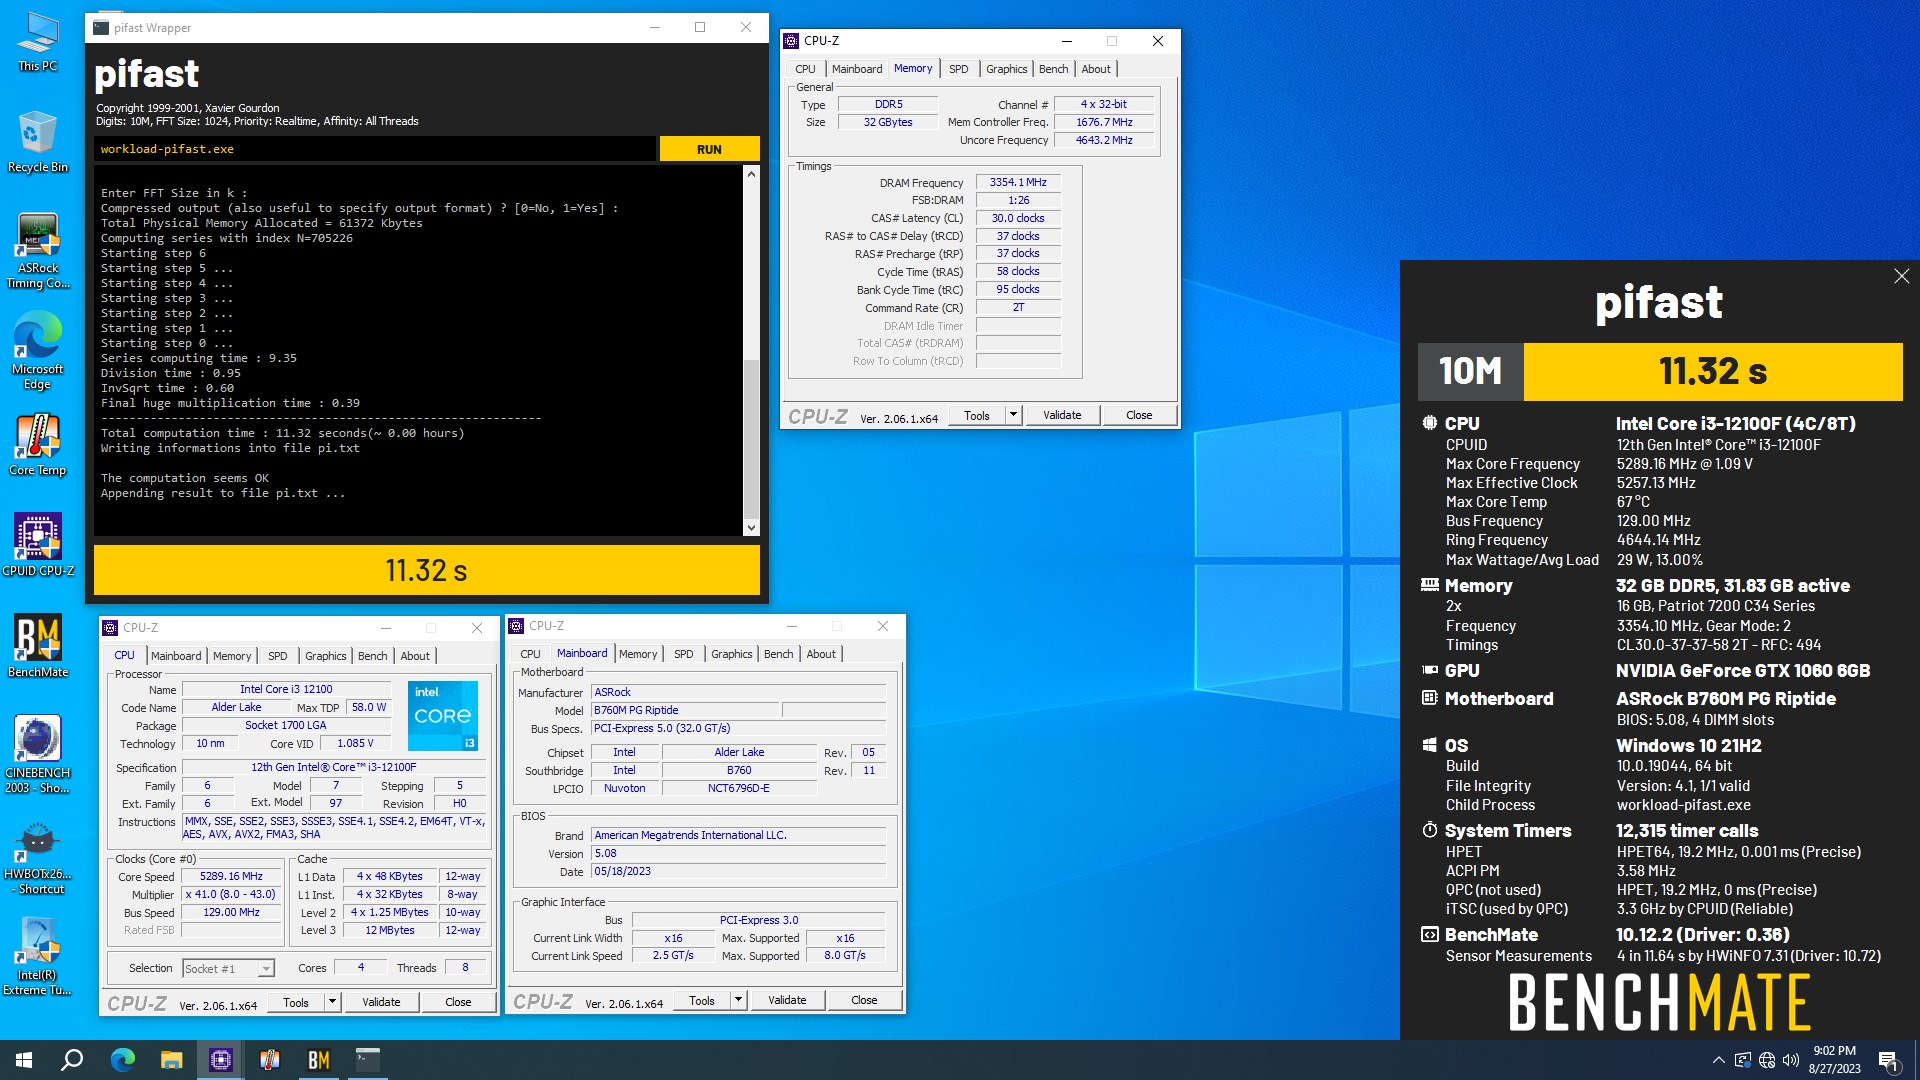Expand Tools dropdown arrow in Memory CPU-Z
The width and height of the screenshot is (1920, 1080).
point(1013,415)
